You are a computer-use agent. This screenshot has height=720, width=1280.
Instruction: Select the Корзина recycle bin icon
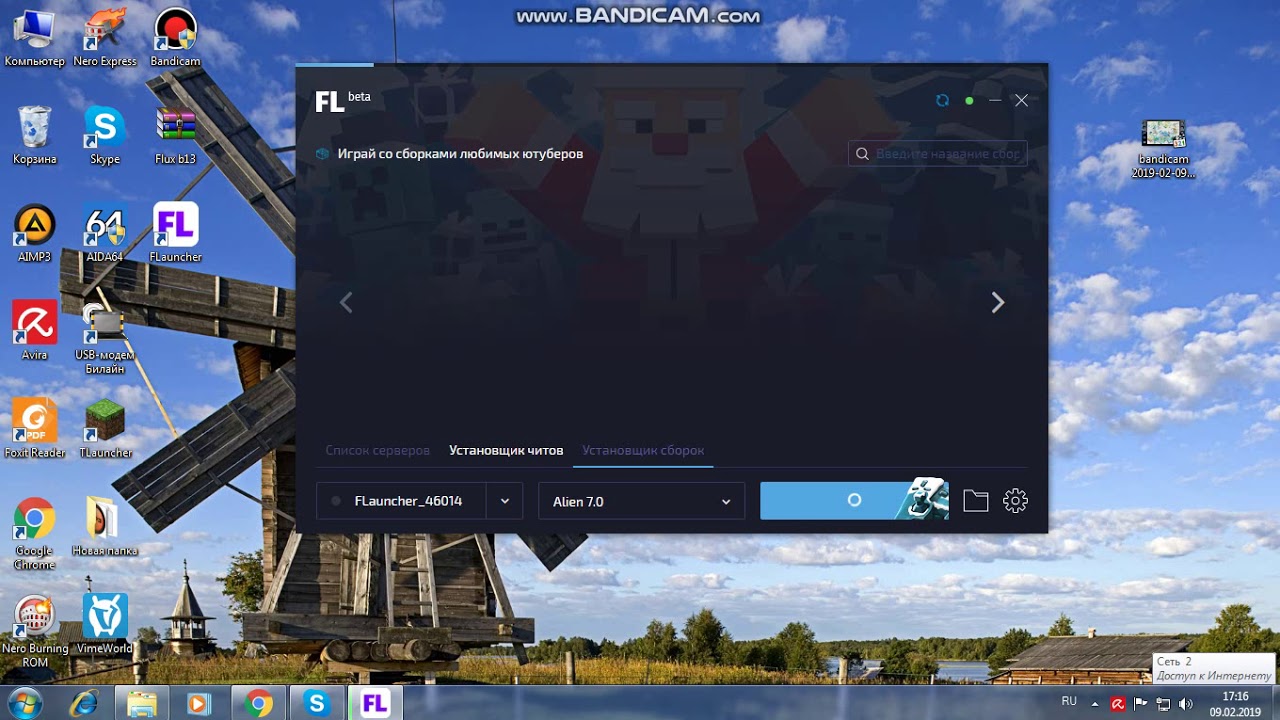[35, 136]
